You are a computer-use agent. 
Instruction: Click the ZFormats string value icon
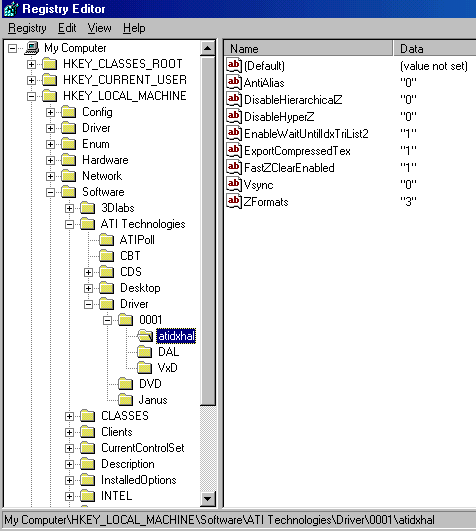coord(234,201)
